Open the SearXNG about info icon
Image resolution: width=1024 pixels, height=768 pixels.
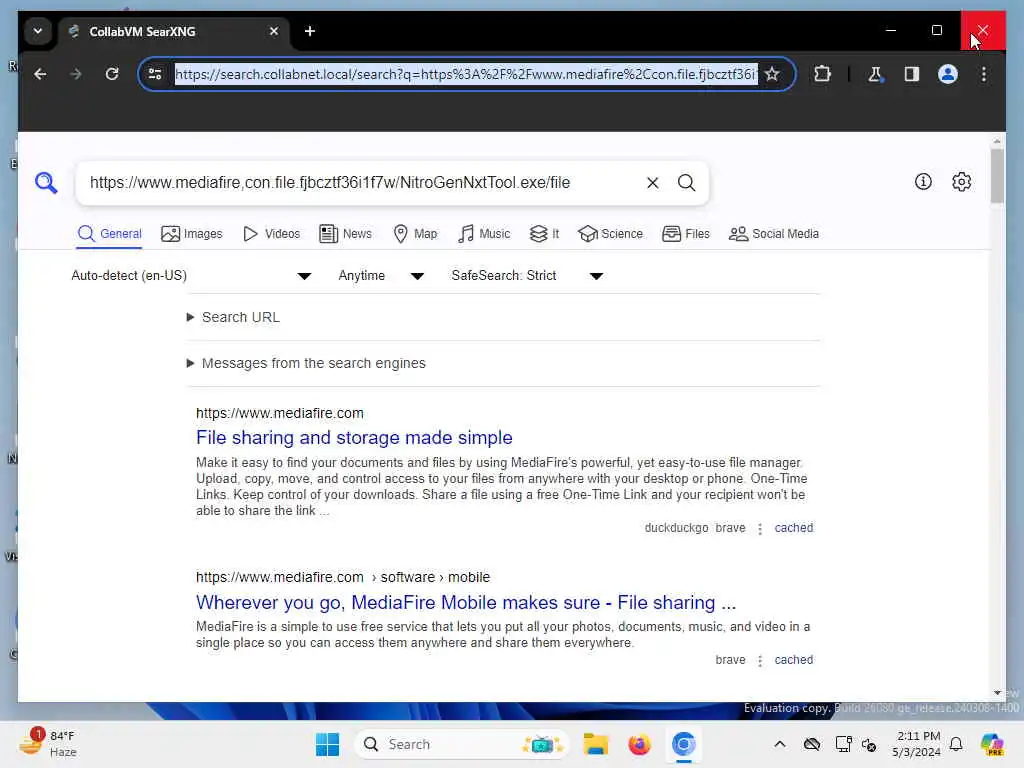[x=923, y=182]
